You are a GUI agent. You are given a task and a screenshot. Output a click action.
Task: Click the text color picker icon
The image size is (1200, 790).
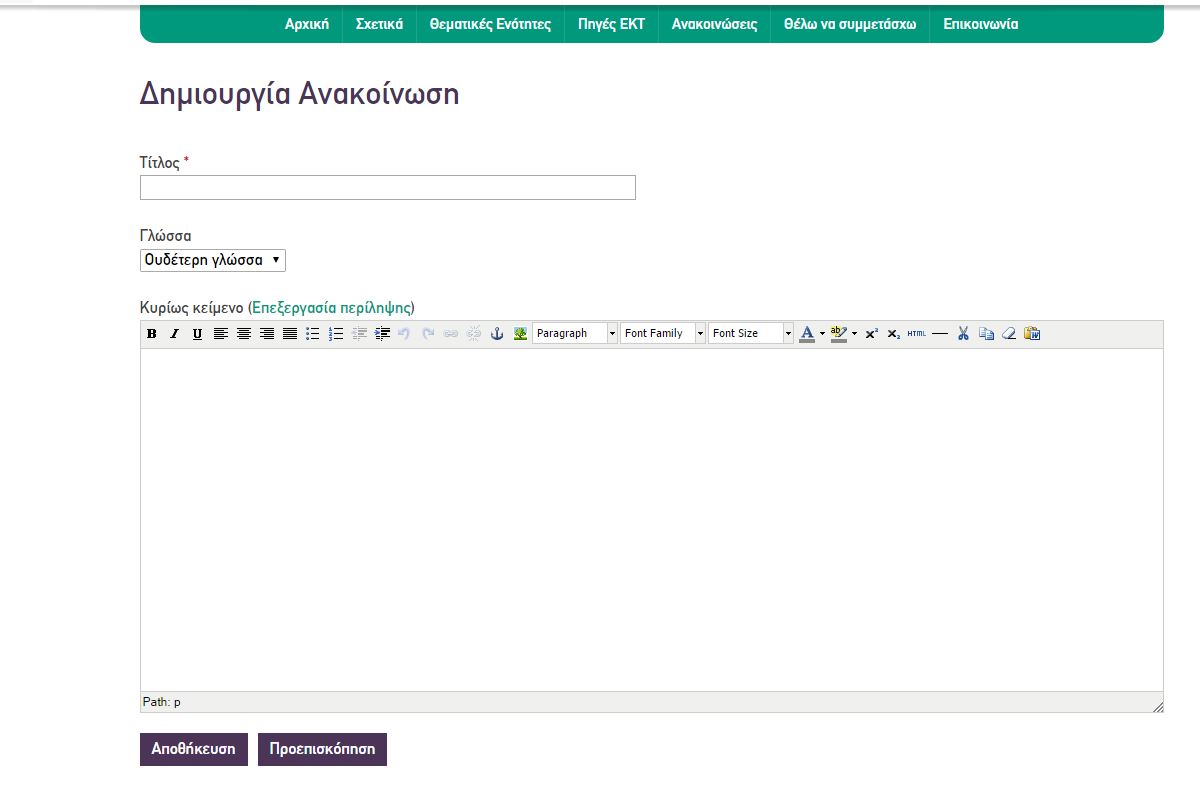[x=807, y=334]
